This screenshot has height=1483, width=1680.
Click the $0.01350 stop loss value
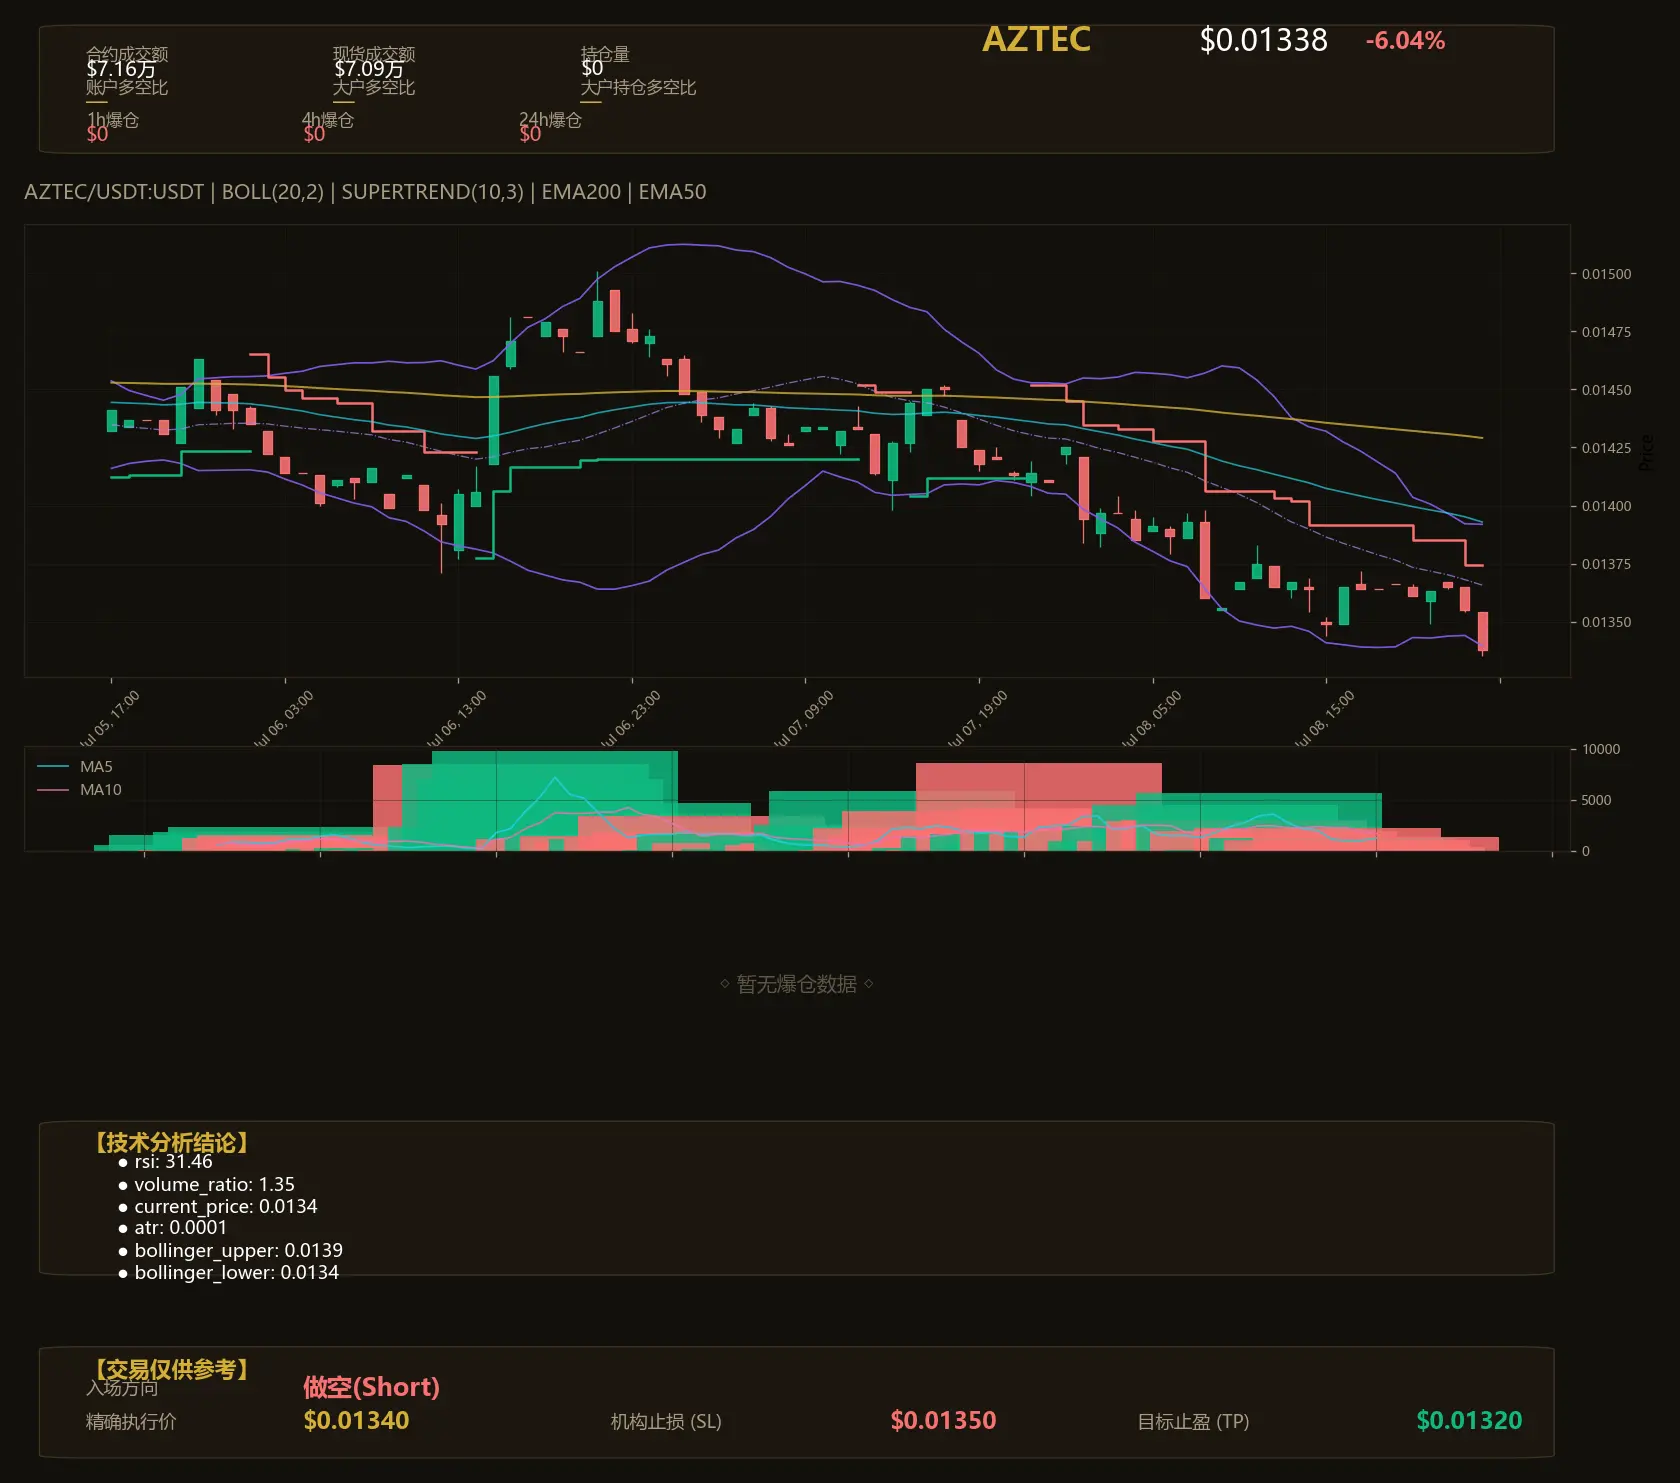coord(943,1421)
